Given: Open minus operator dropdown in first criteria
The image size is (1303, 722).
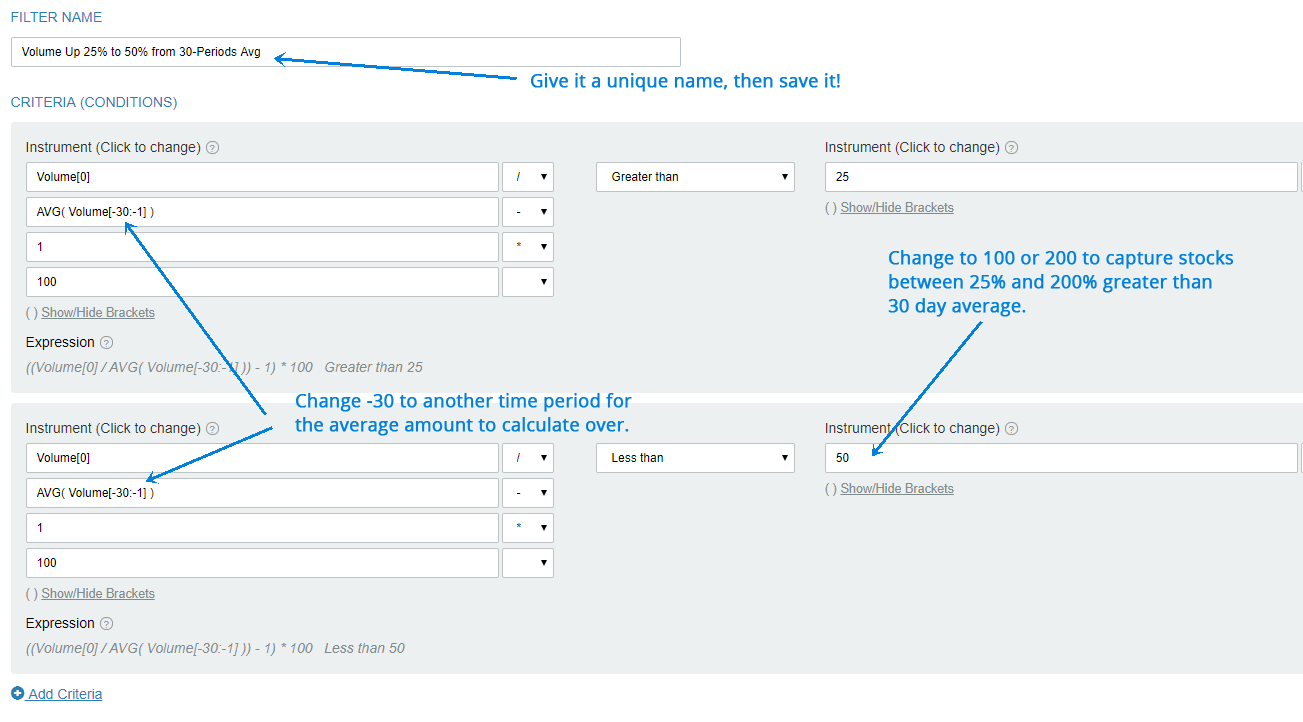Looking at the screenshot, I should click(528, 212).
